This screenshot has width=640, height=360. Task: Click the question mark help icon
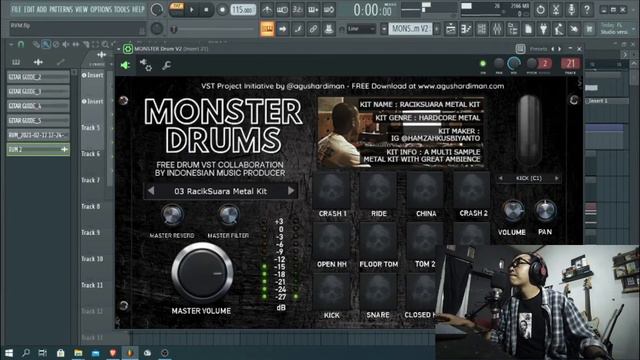[x=587, y=9]
